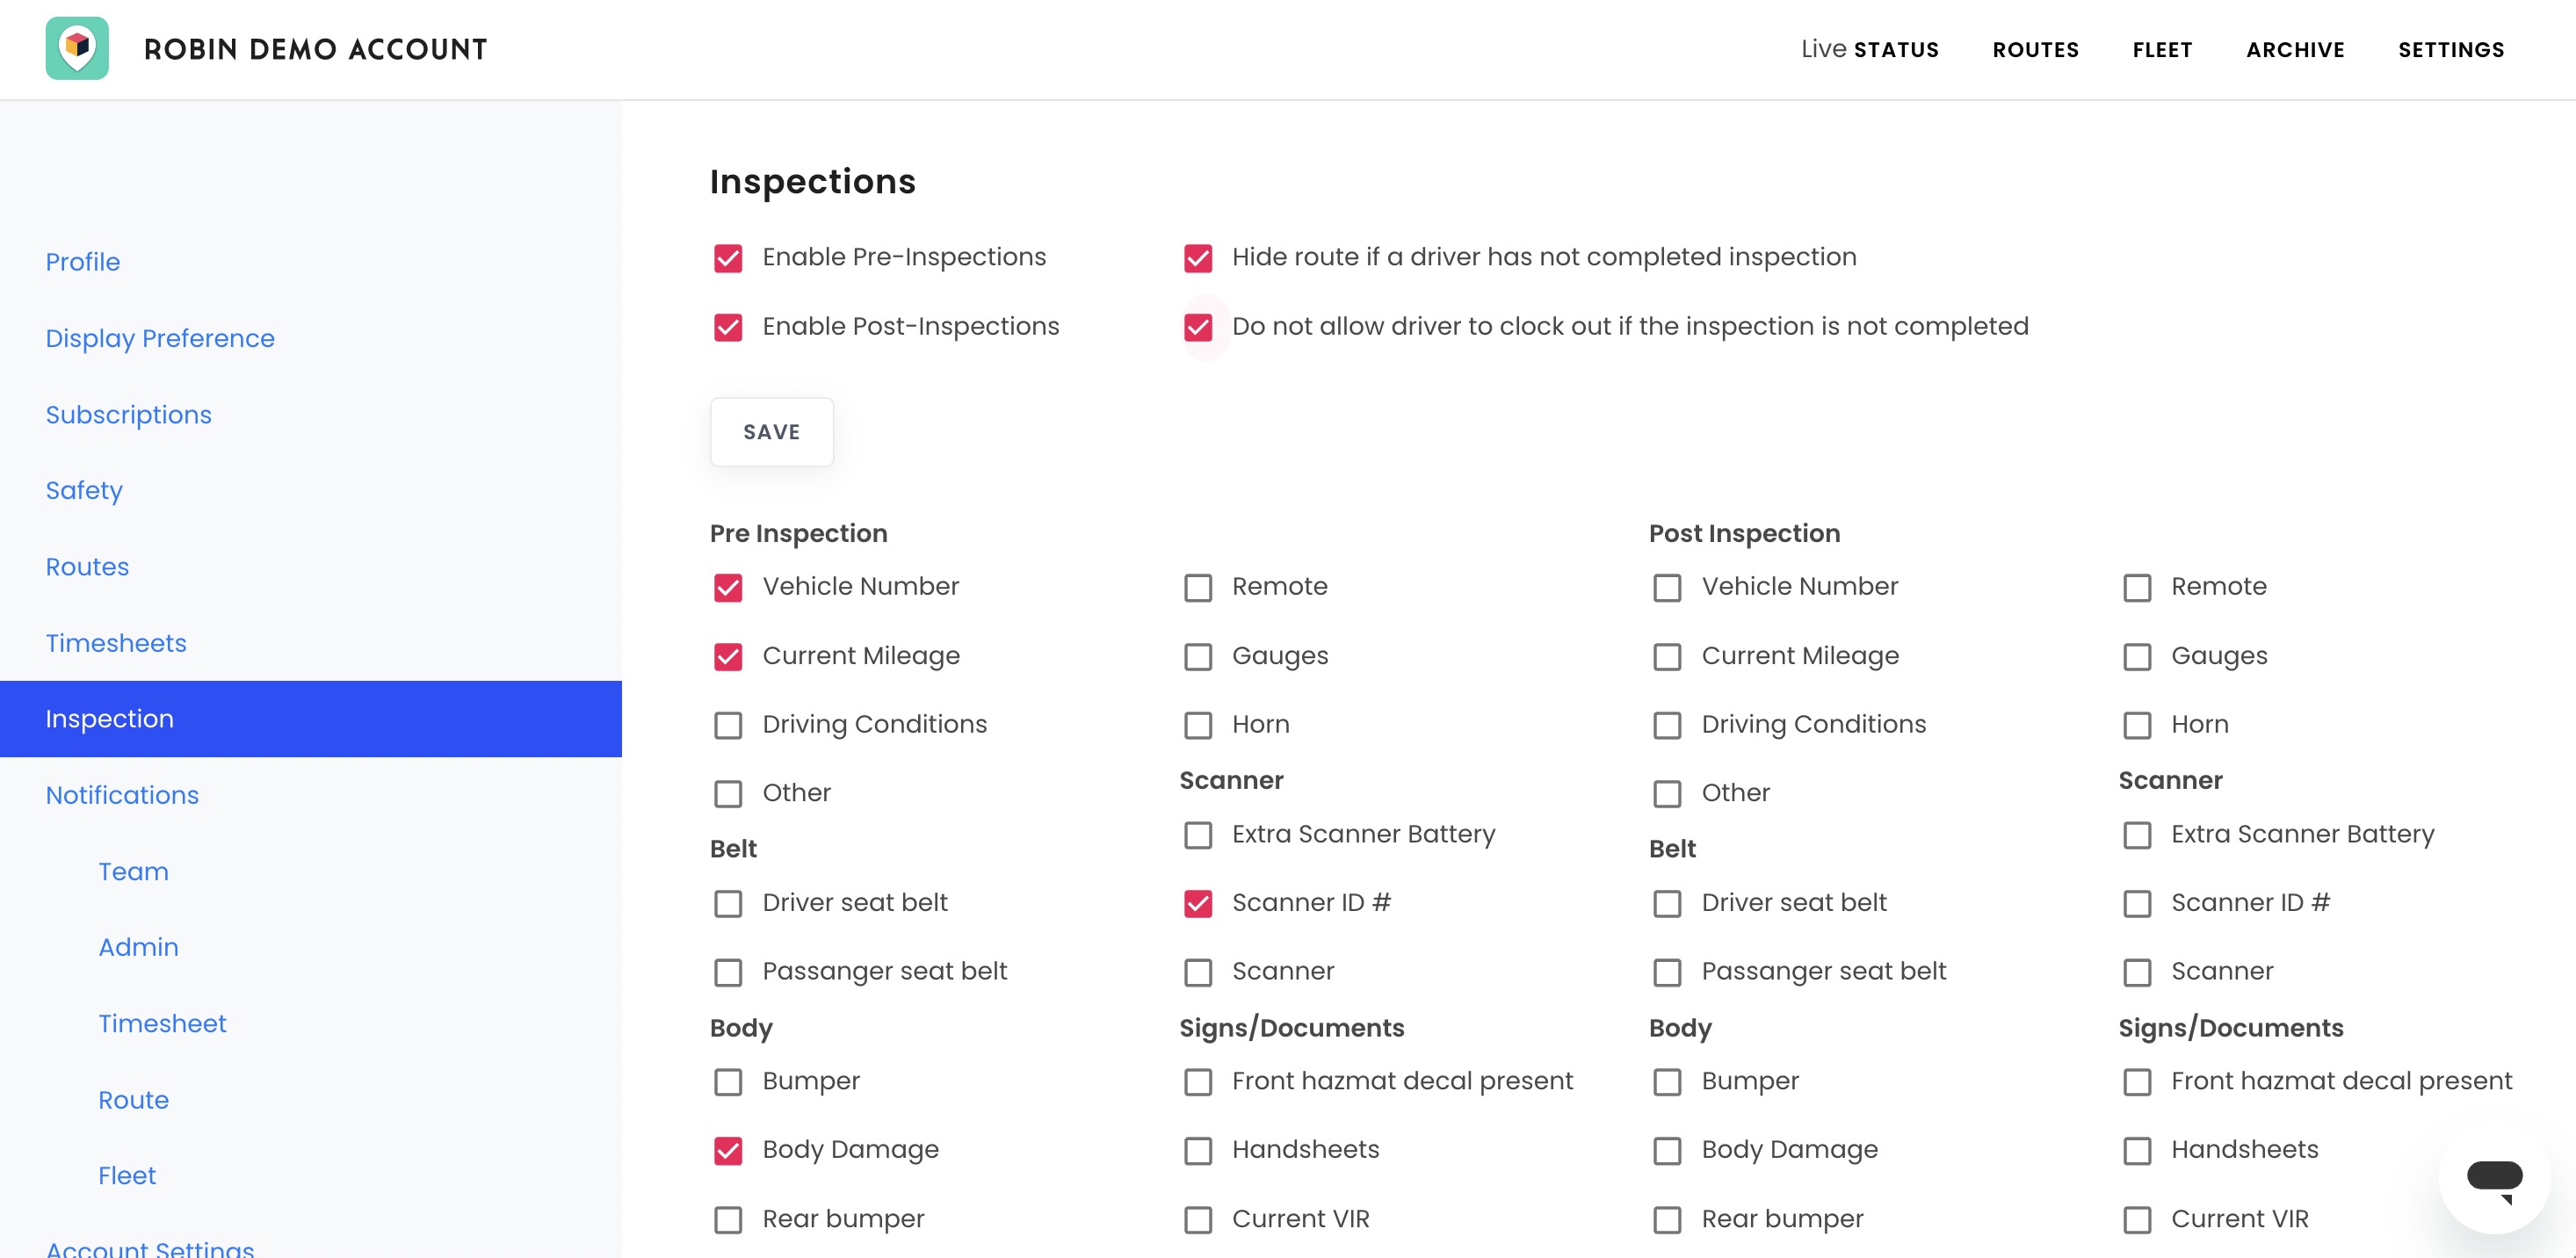Uncheck Scanner ID # in Pre Inspection
This screenshot has height=1258, width=2576.
pos(1198,904)
